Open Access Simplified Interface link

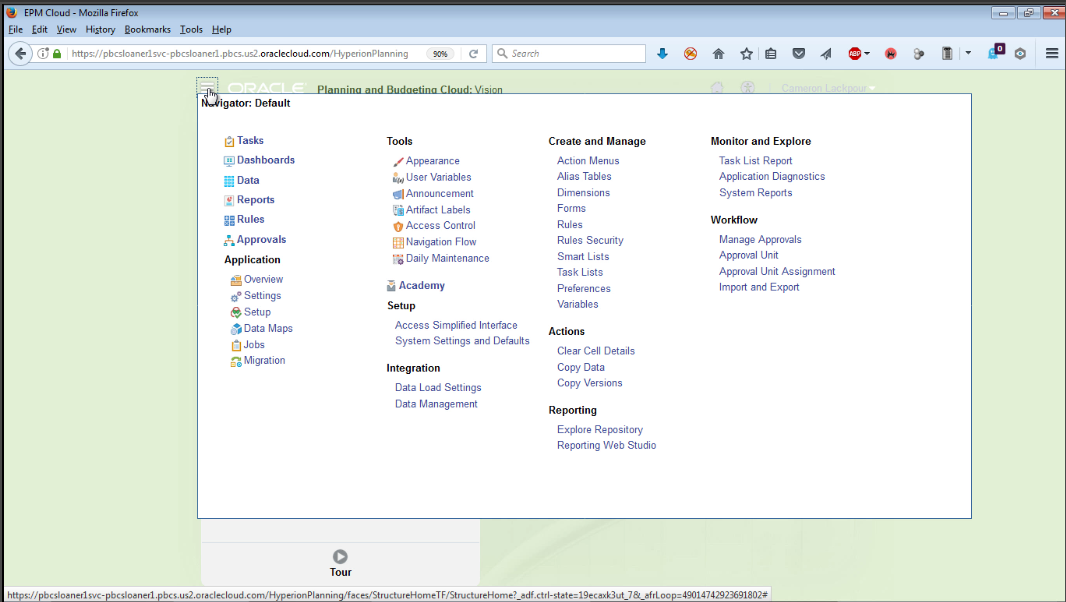coord(456,325)
